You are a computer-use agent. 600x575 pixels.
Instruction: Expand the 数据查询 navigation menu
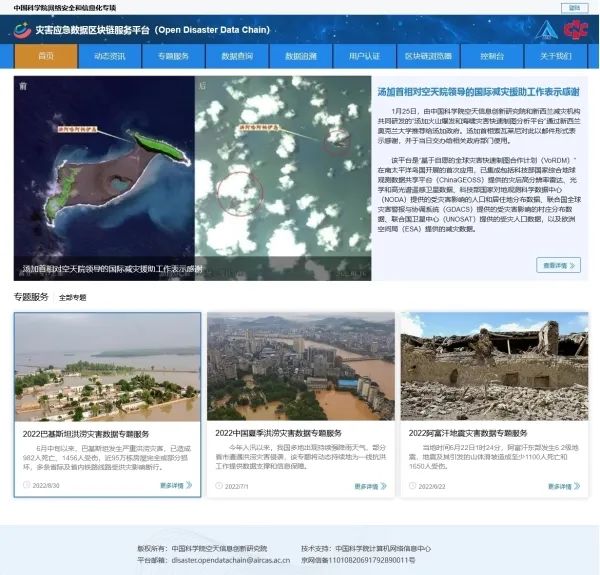(x=237, y=56)
